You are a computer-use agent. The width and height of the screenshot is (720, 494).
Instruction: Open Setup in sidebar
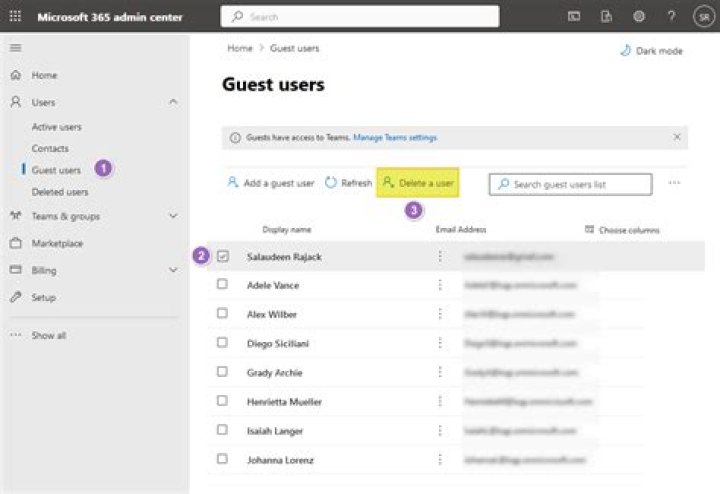tap(44, 298)
